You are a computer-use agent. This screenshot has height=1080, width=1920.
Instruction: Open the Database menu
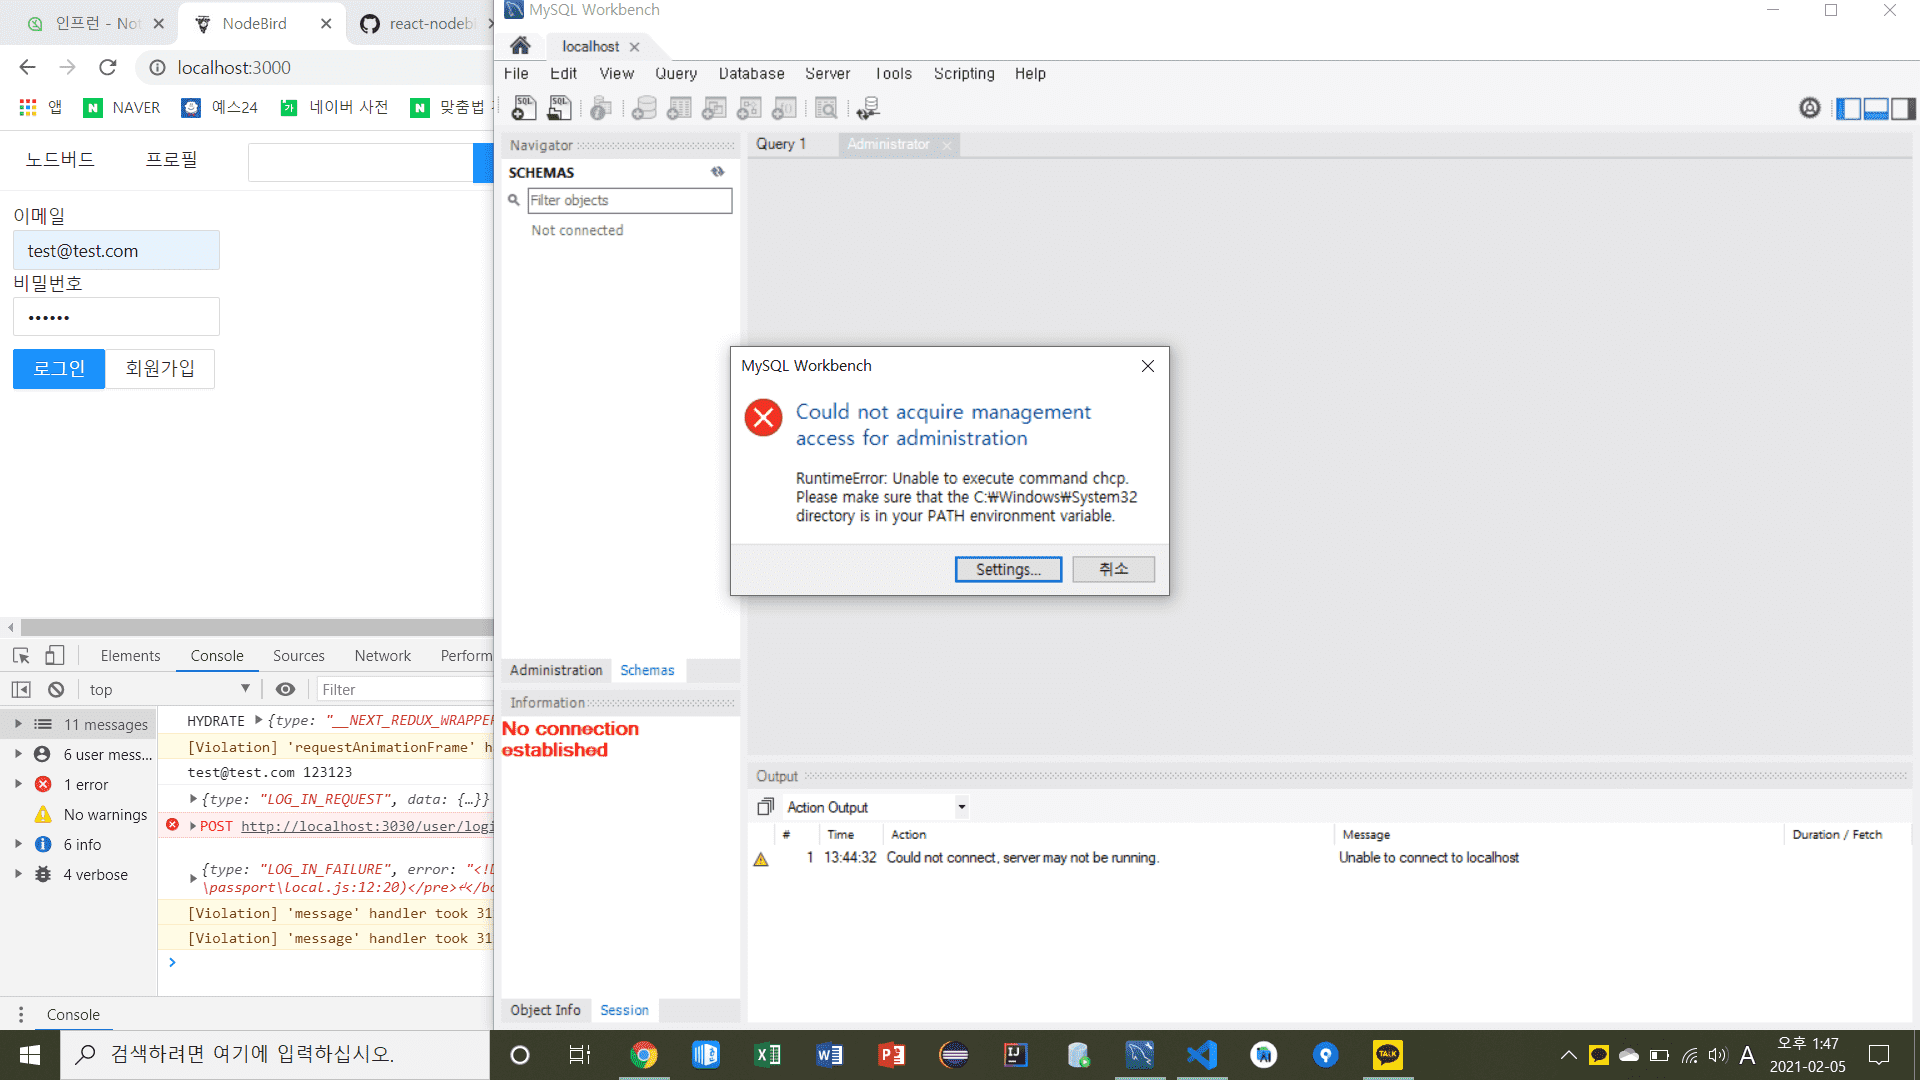coord(751,73)
